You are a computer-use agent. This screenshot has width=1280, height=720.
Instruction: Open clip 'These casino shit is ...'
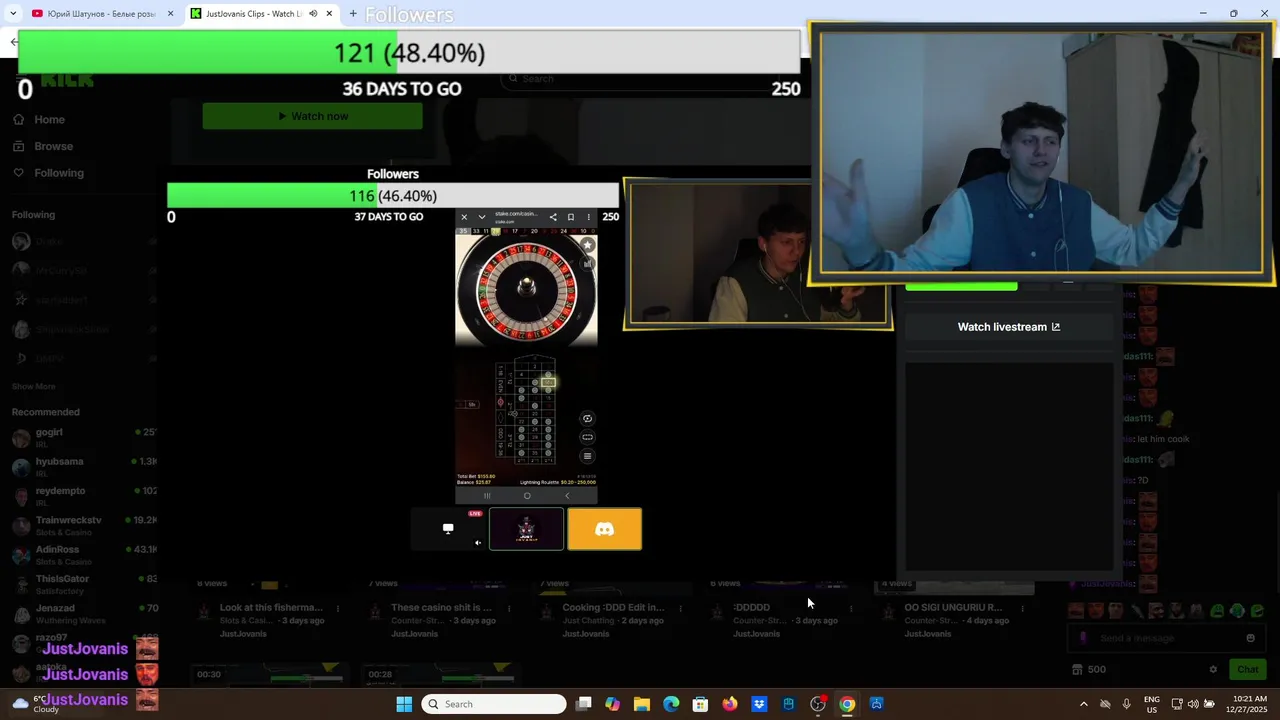441,607
